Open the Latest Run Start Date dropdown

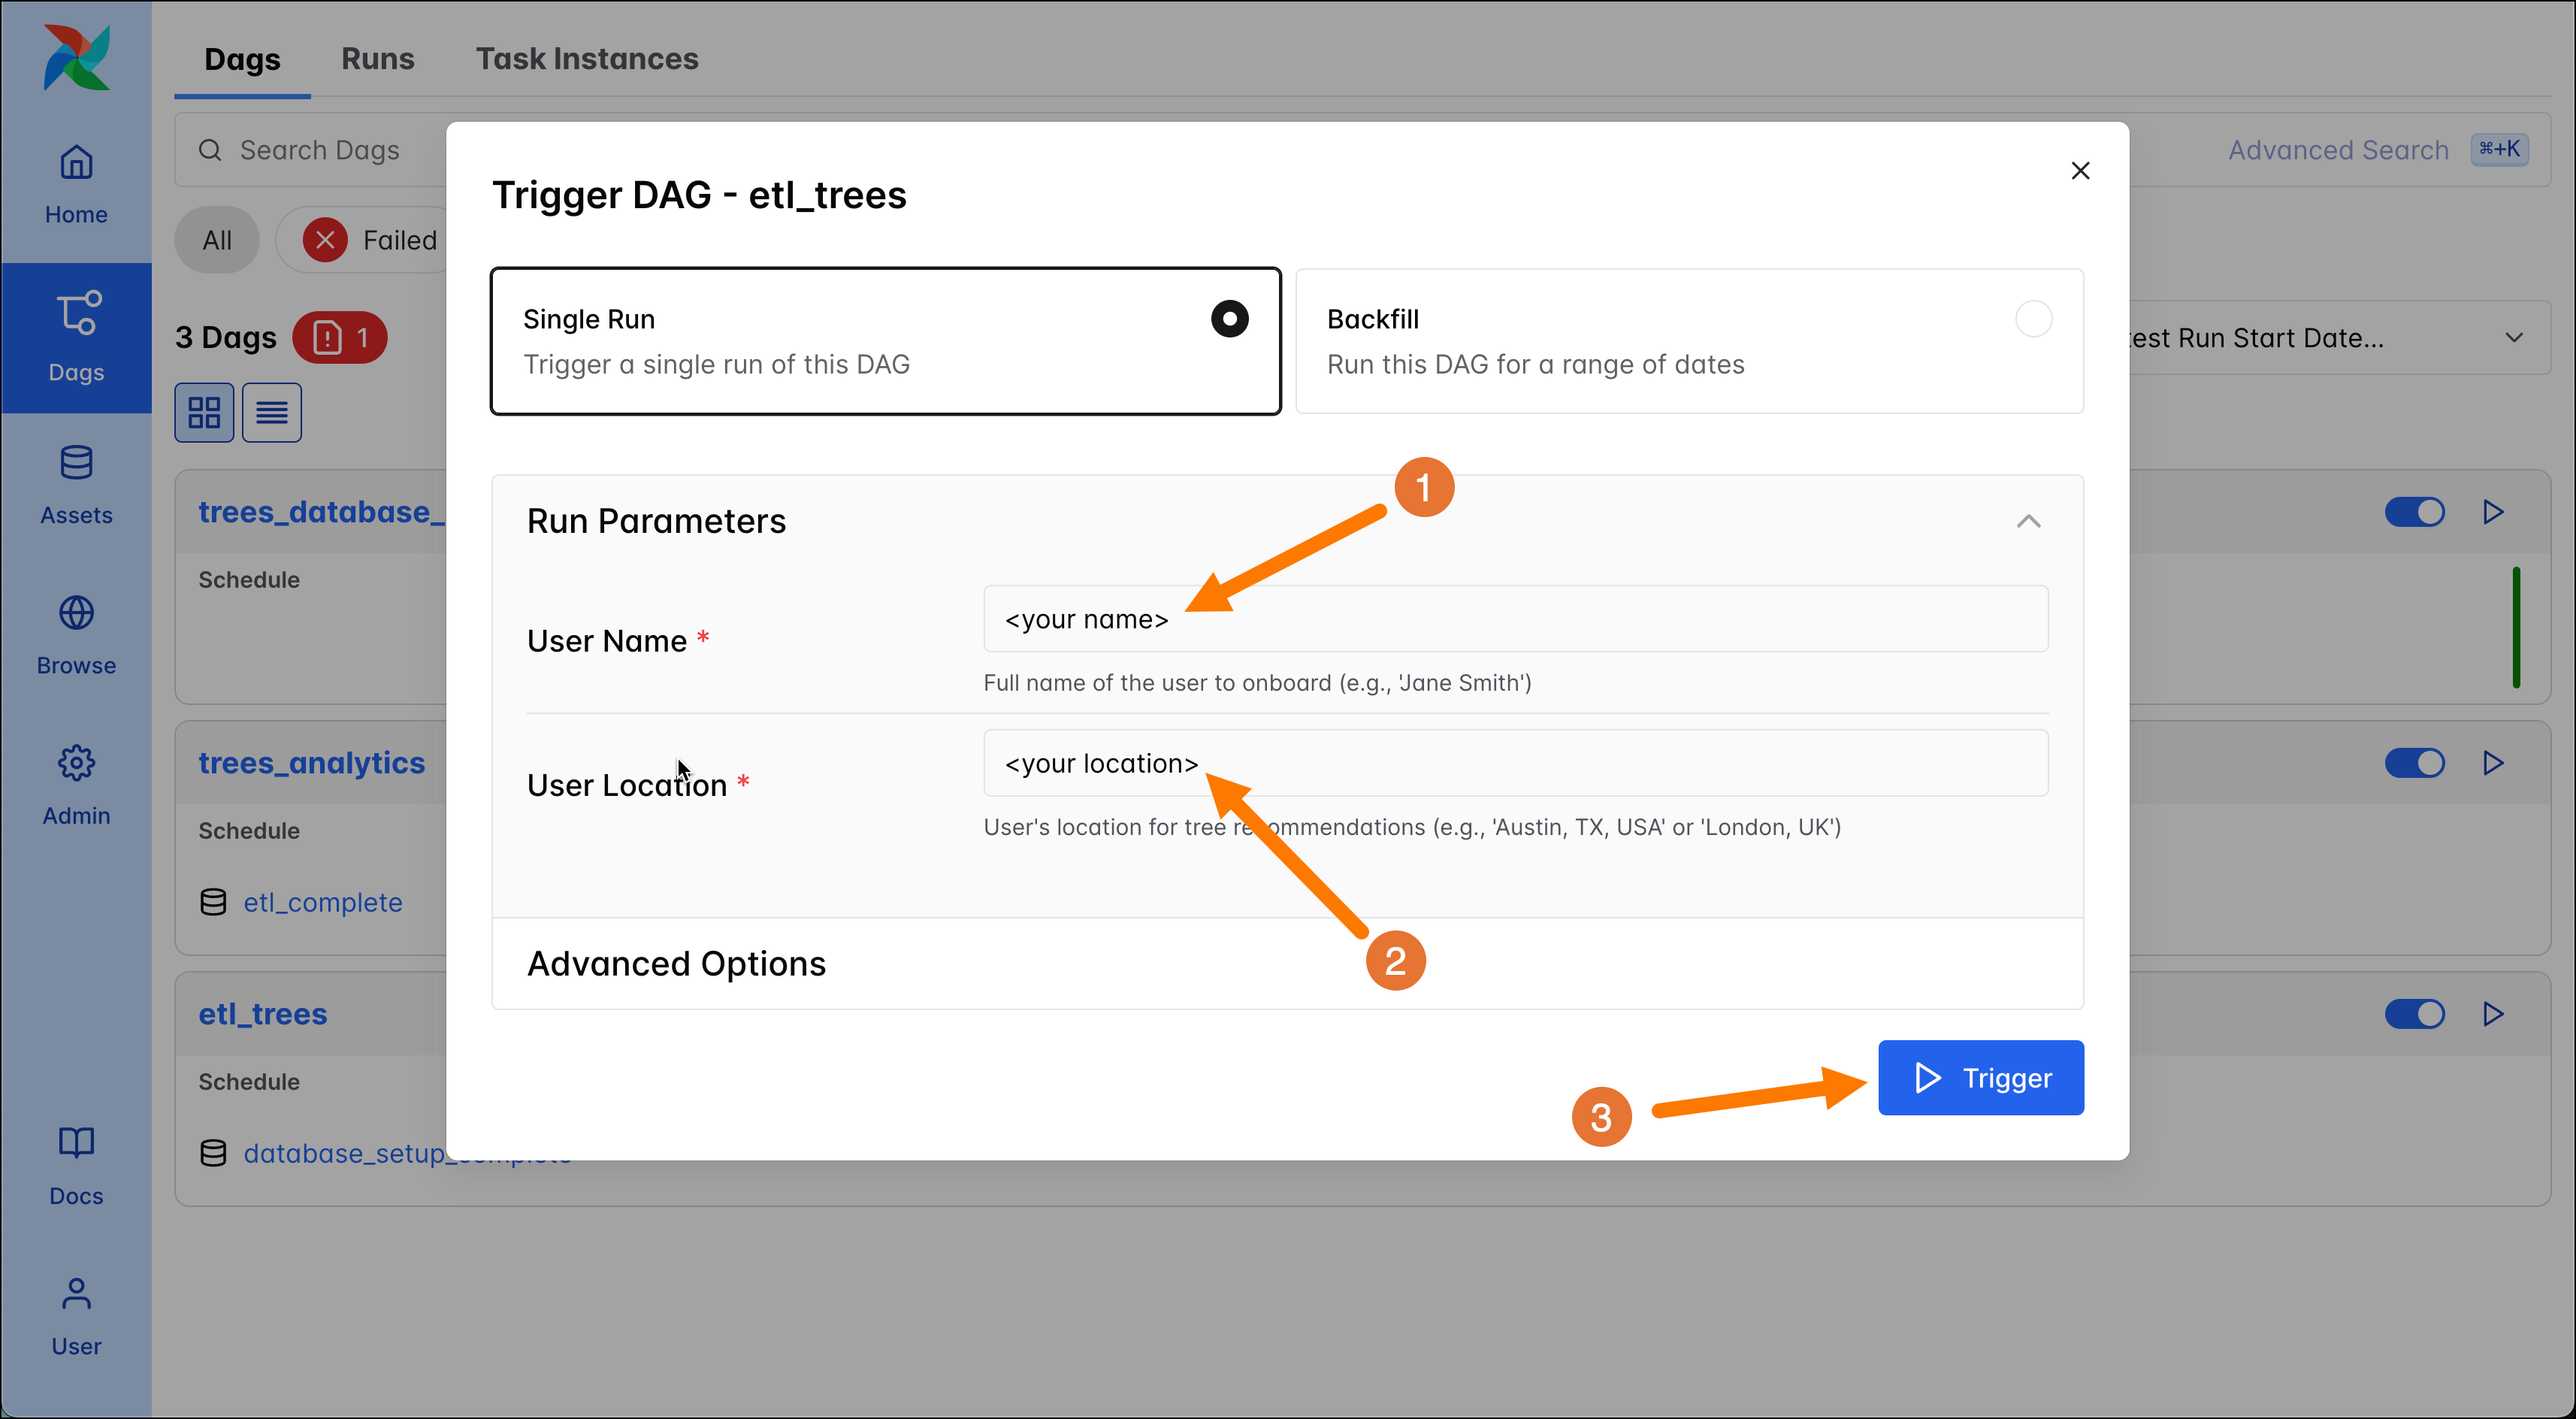(x=2515, y=337)
